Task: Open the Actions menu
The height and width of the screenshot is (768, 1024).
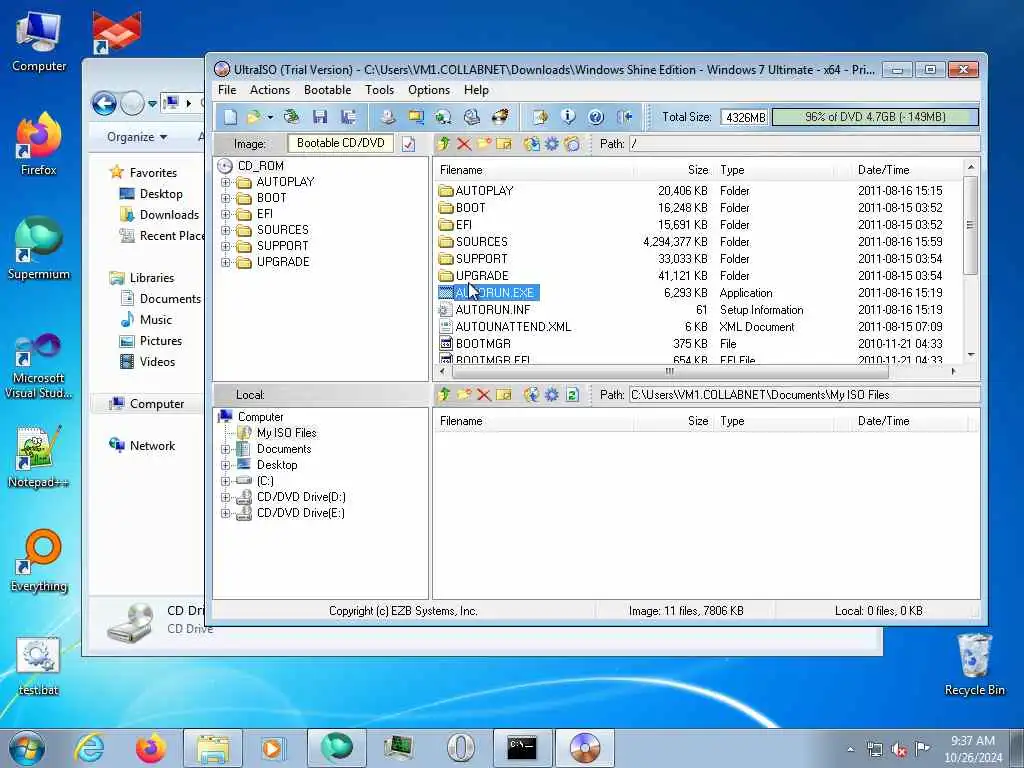Action: click(270, 90)
